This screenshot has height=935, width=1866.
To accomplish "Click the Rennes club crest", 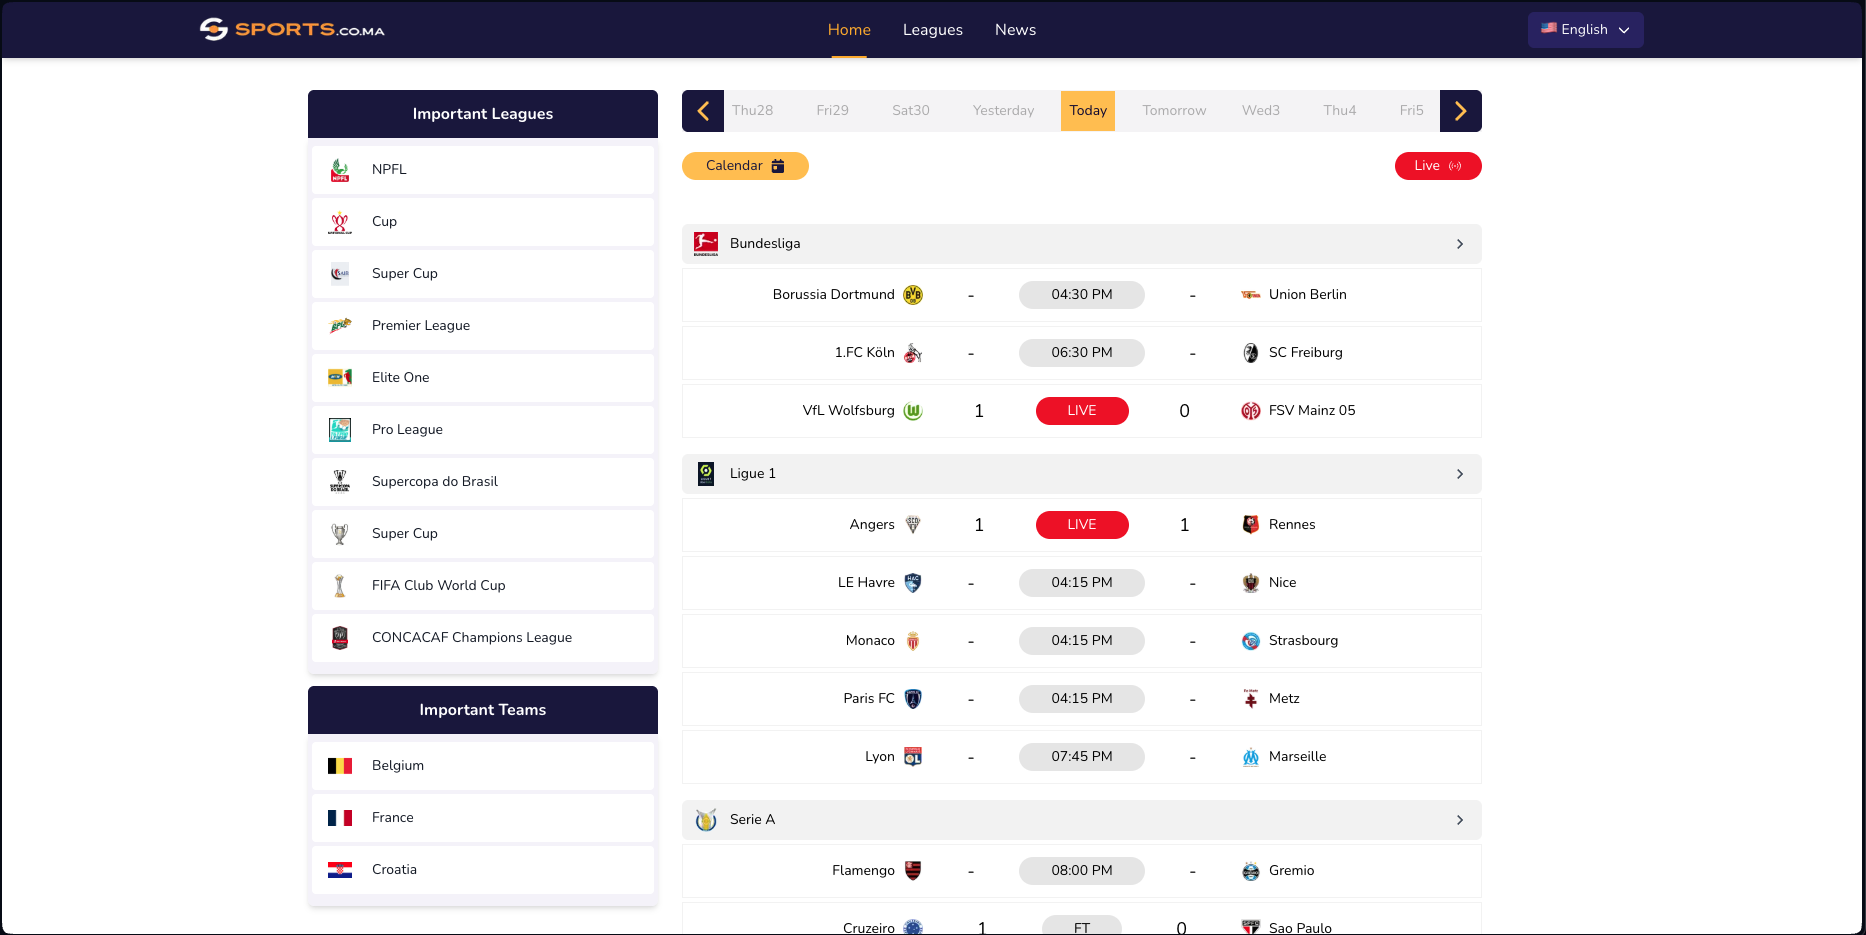I will tap(1251, 525).
